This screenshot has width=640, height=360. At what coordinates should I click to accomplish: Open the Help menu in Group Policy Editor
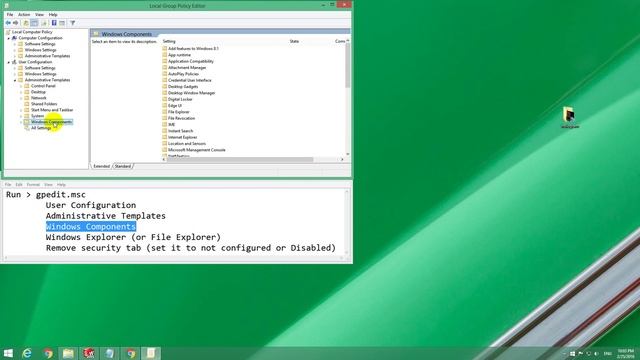(53, 15)
